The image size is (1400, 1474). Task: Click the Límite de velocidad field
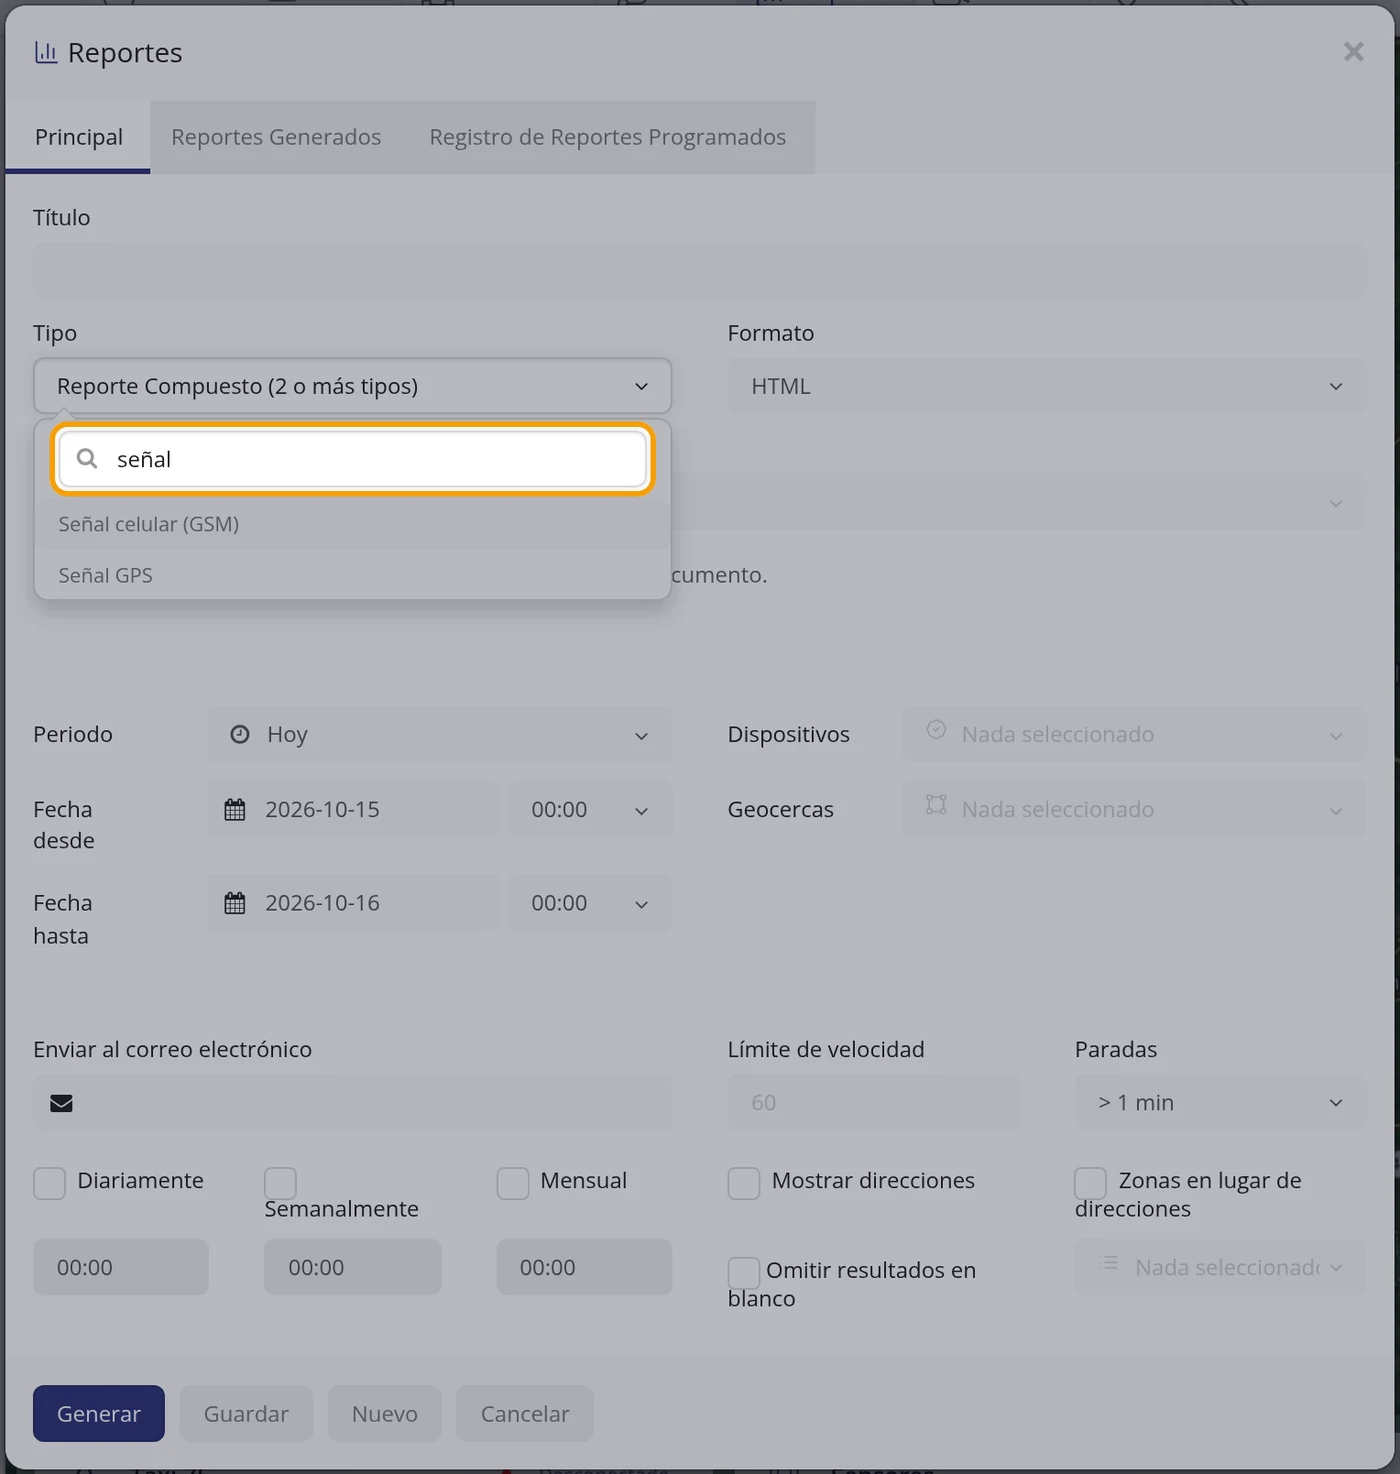coord(874,1102)
